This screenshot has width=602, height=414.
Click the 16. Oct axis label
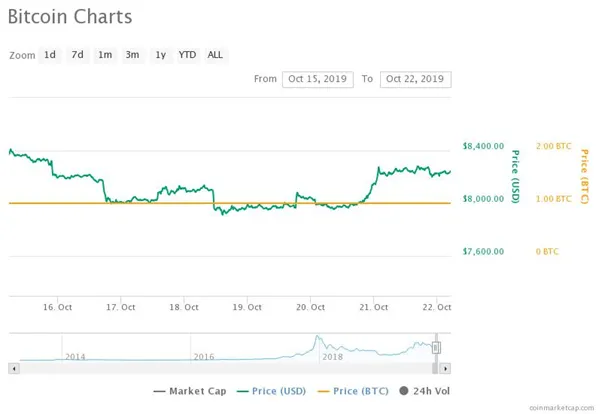coord(58,307)
